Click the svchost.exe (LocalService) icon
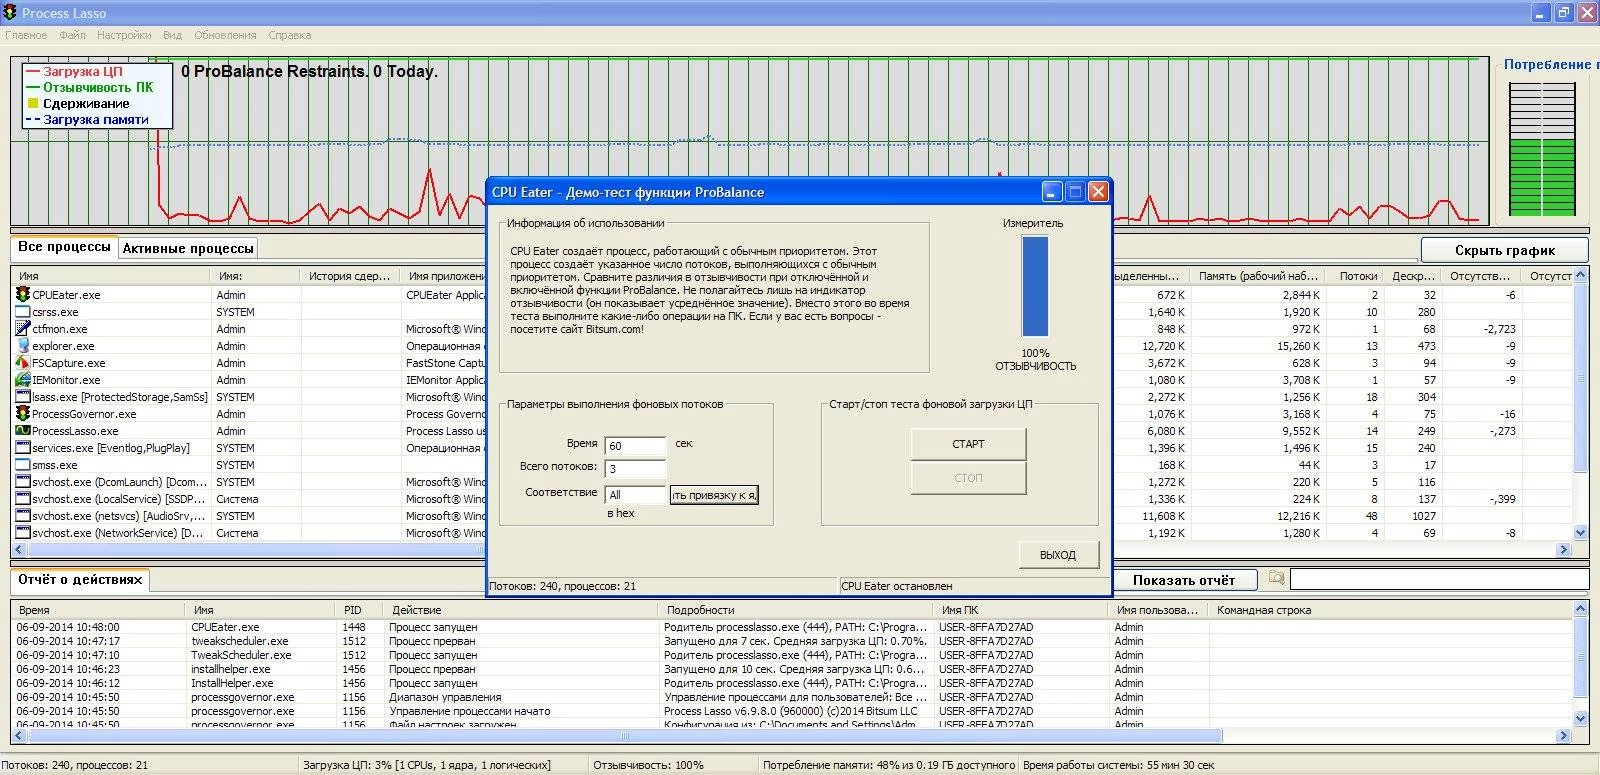 (23, 498)
